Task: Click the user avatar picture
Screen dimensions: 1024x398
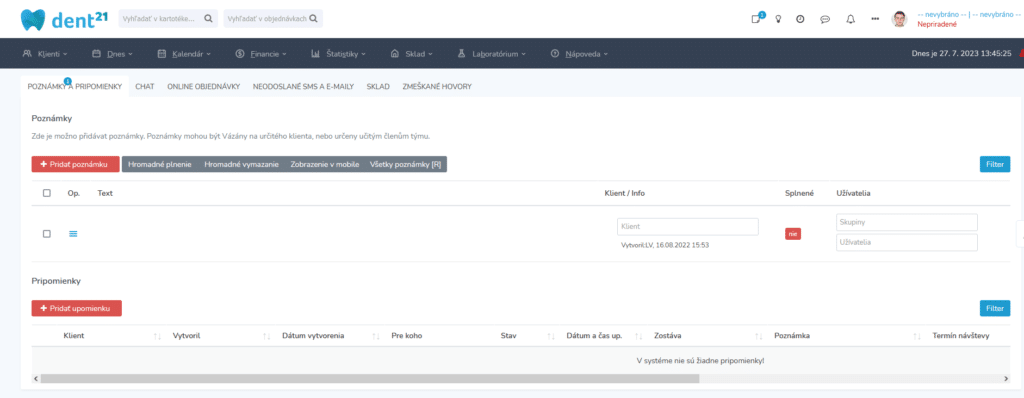Action: [899, 19]
